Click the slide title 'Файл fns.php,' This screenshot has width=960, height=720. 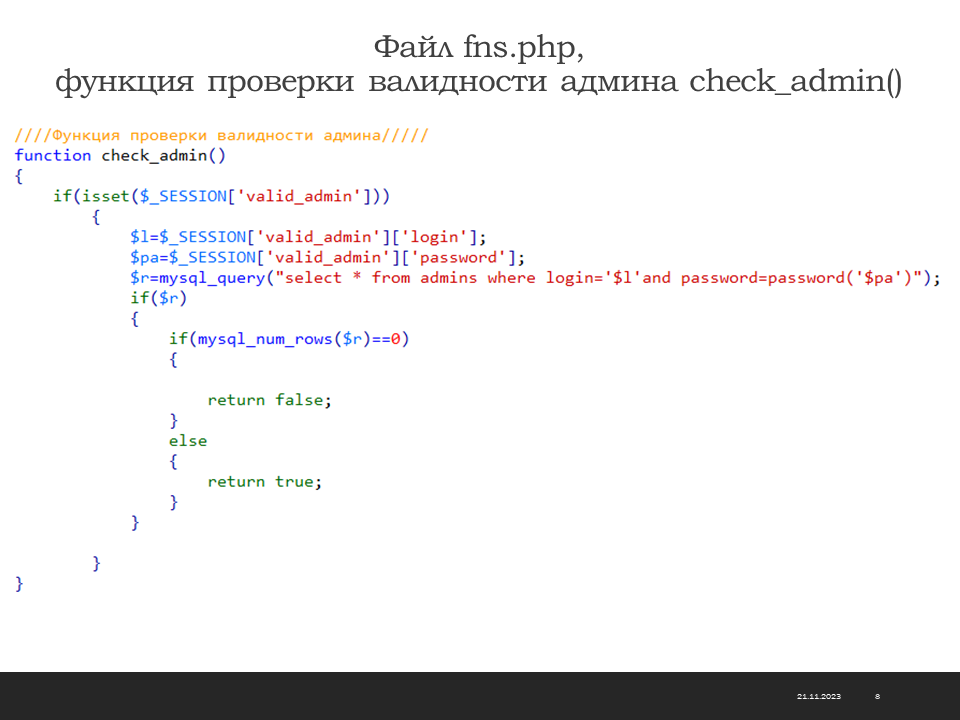coord(478,46)
